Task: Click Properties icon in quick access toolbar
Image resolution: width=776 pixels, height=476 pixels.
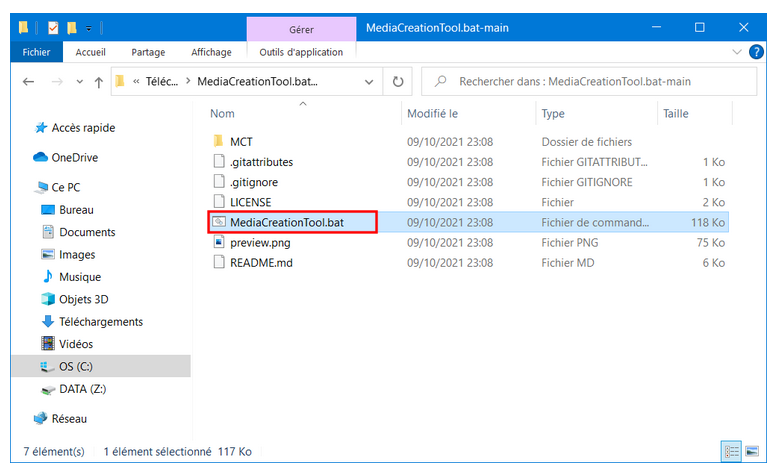Action: [x=53, y=28]
